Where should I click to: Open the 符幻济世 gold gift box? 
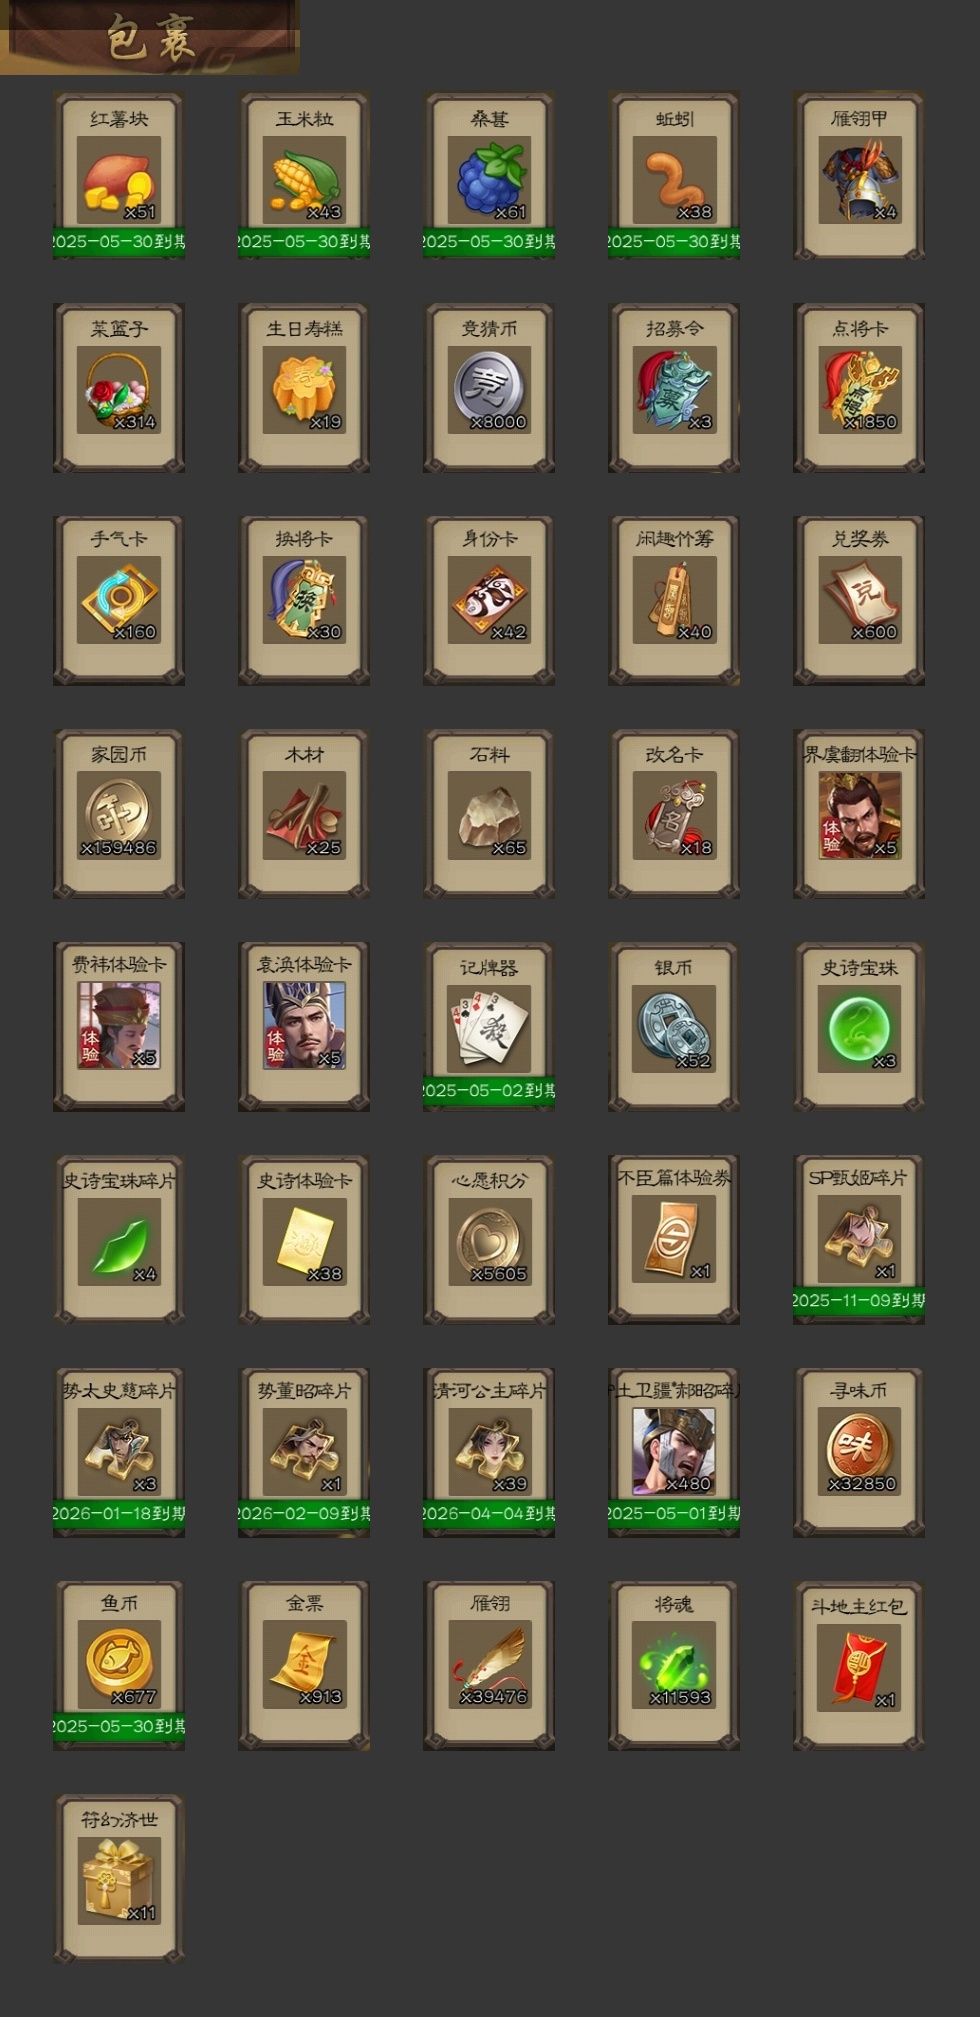pyautogui.click(x=119, y=1879)
